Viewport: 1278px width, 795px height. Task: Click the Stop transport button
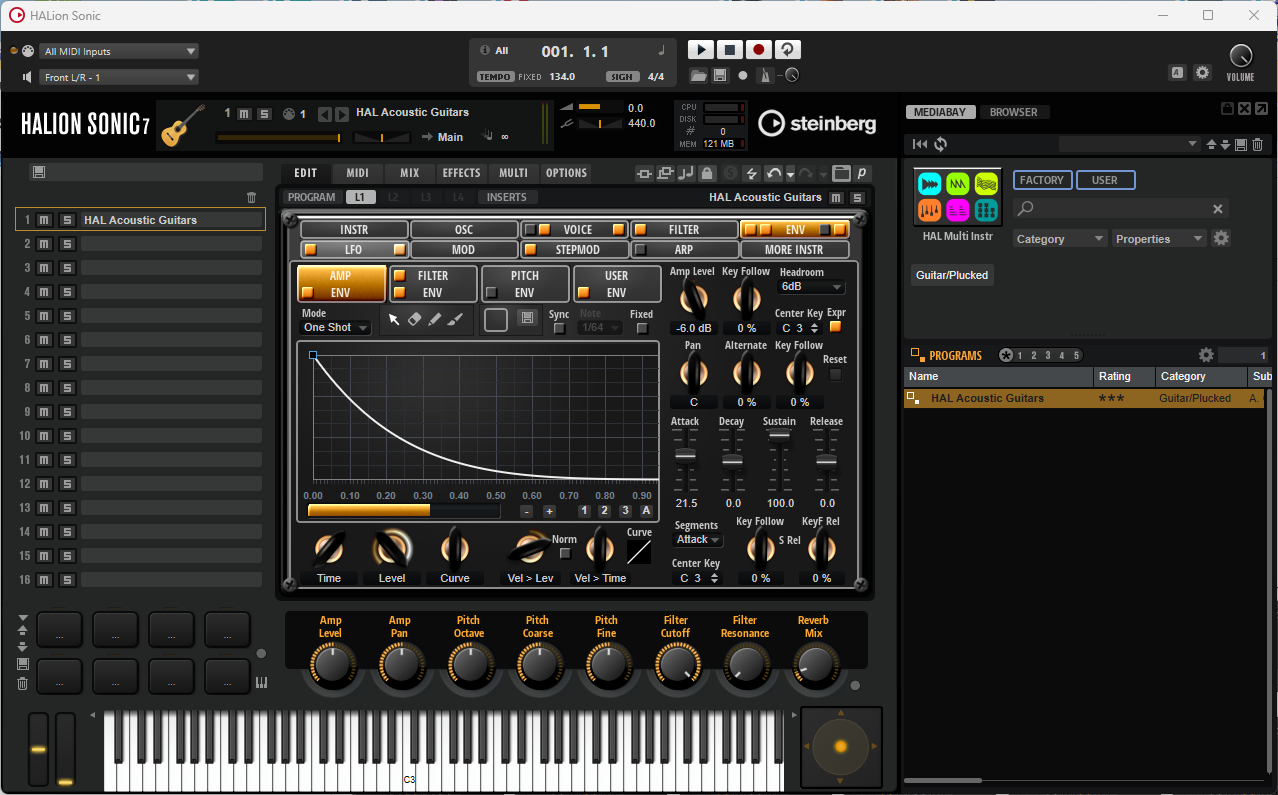point(730,50)
